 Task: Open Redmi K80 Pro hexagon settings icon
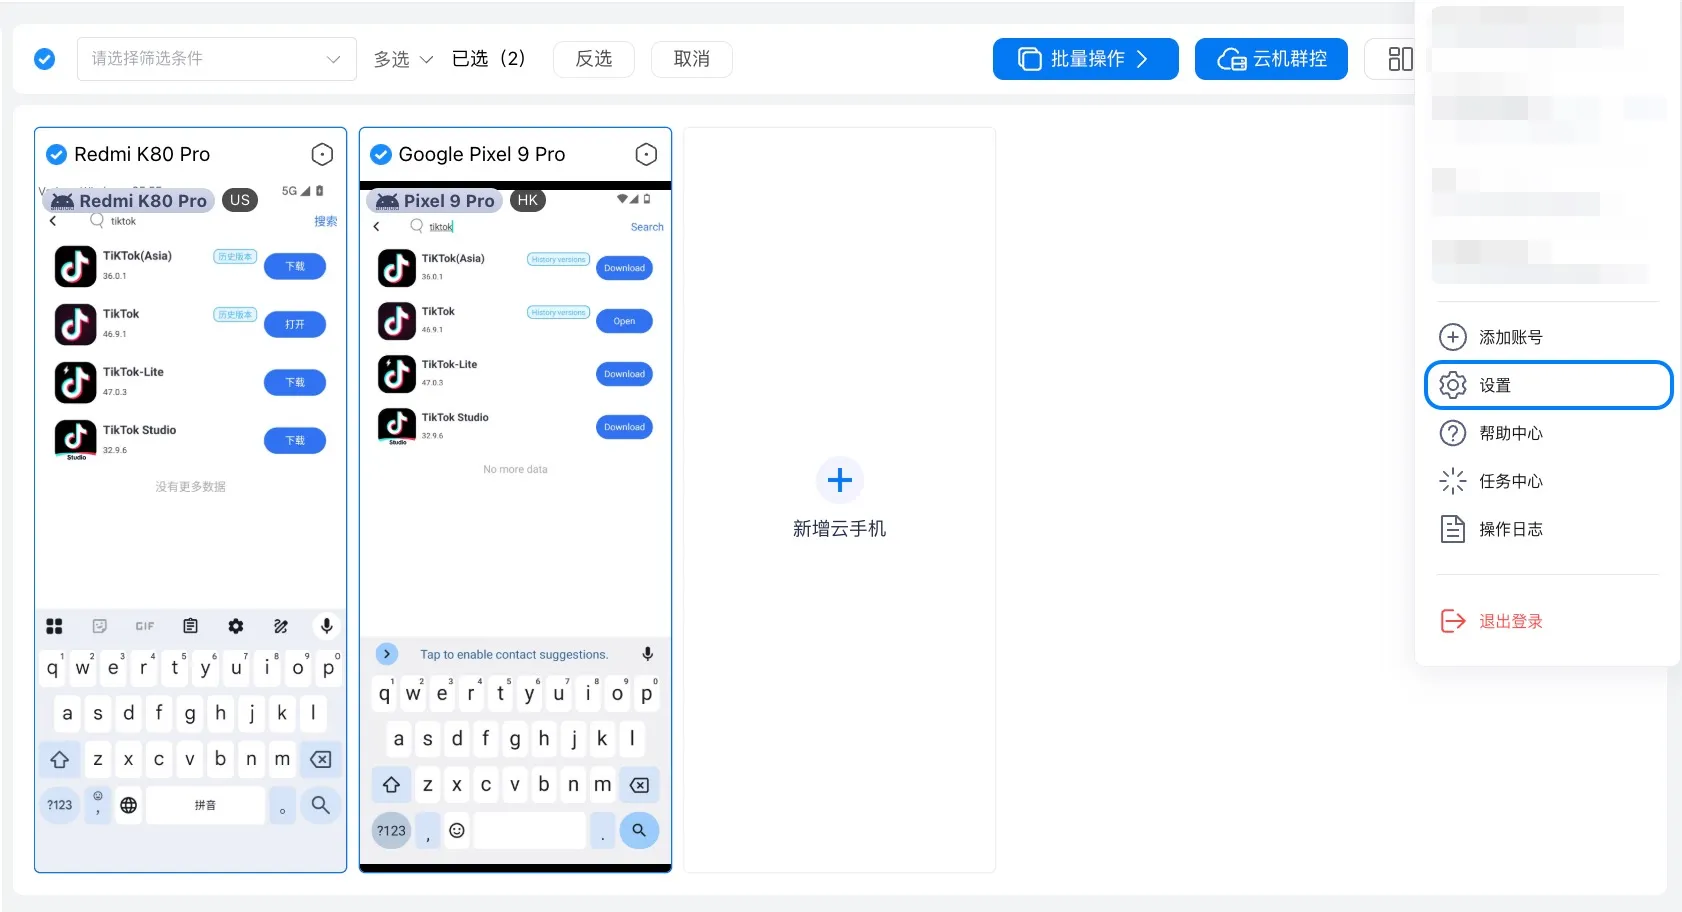click(322, 154)
